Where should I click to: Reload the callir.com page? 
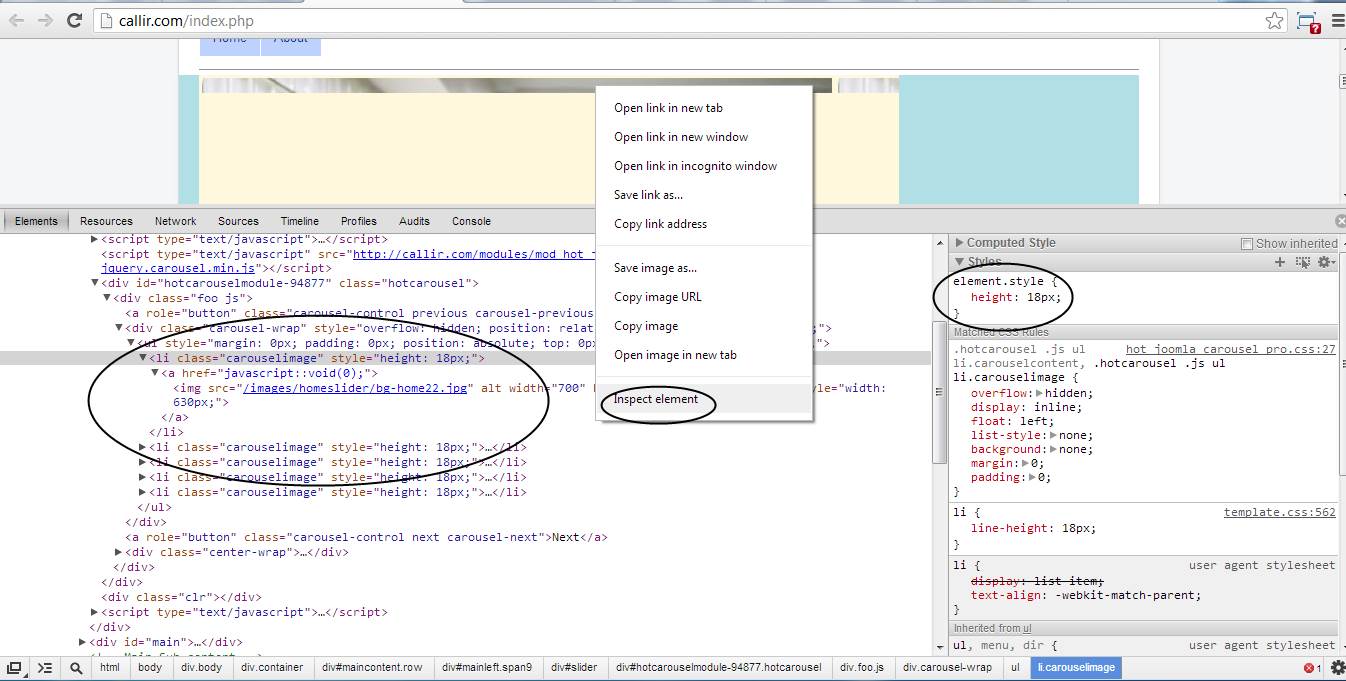point(74,20)
